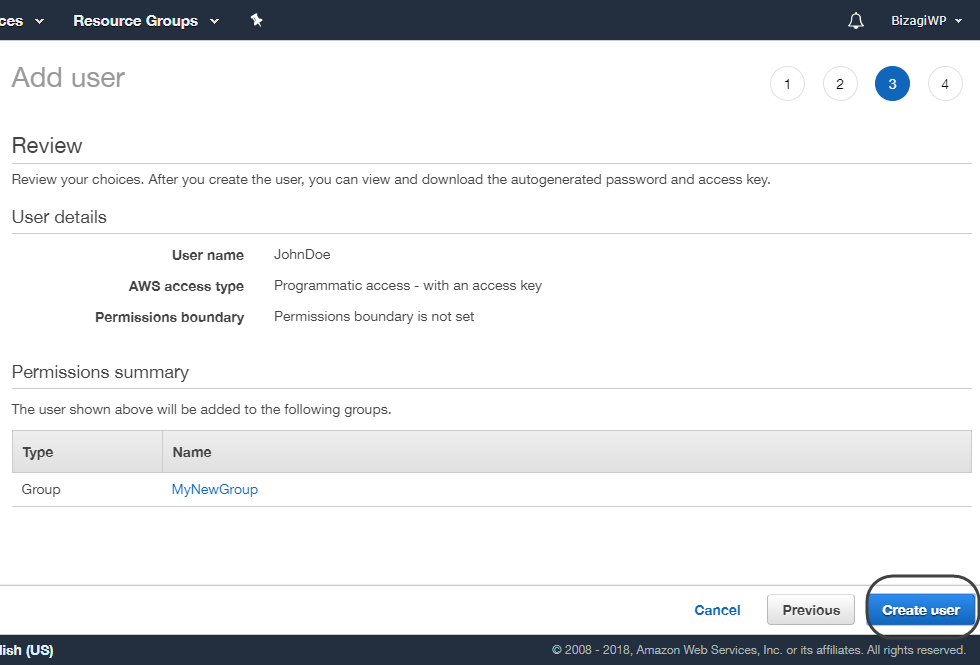The image size is (980, 665).
Task: Click the 'Permissions boundary is not set' text
Action: (x=374, y=316)
